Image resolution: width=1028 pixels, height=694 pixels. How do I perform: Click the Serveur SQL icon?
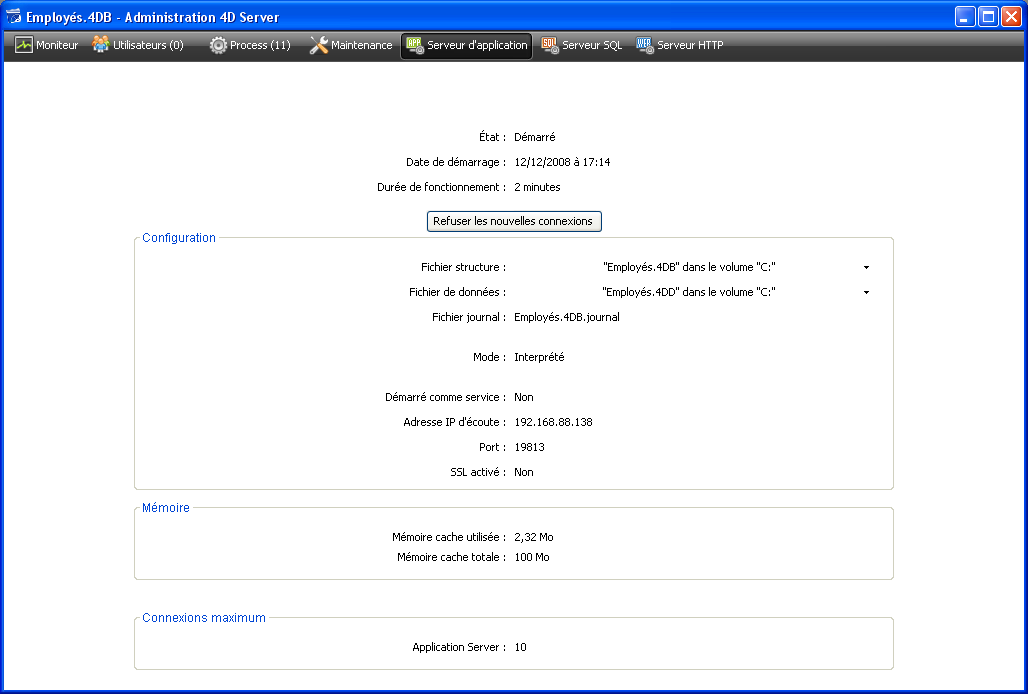[x=550, y=45]
